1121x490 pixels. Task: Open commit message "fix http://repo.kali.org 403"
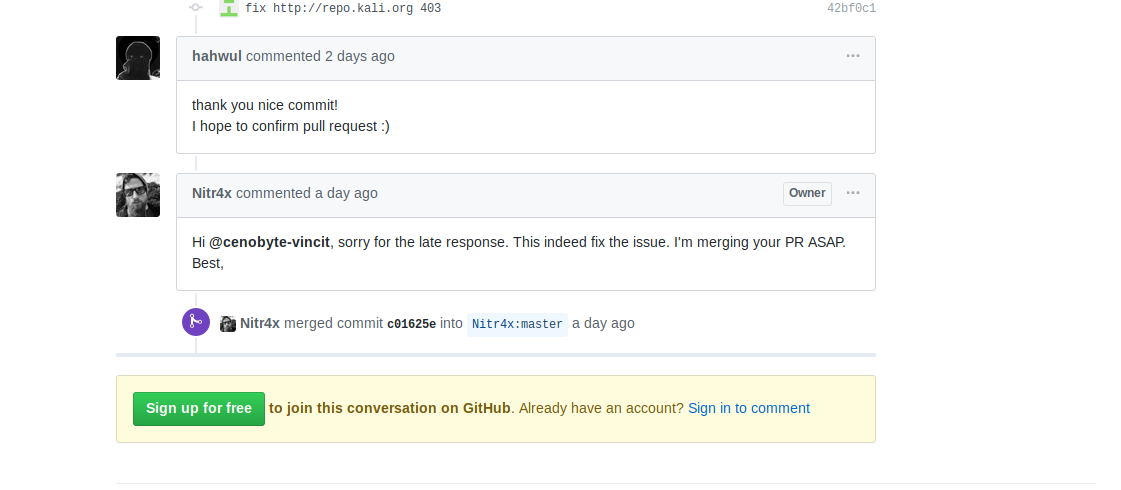click(x=343, y=8)
